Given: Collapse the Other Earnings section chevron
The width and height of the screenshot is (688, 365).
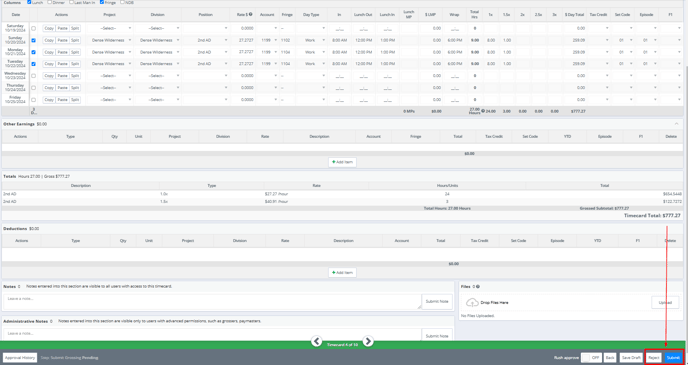Looking at the screenshot, I should (676, 124).
